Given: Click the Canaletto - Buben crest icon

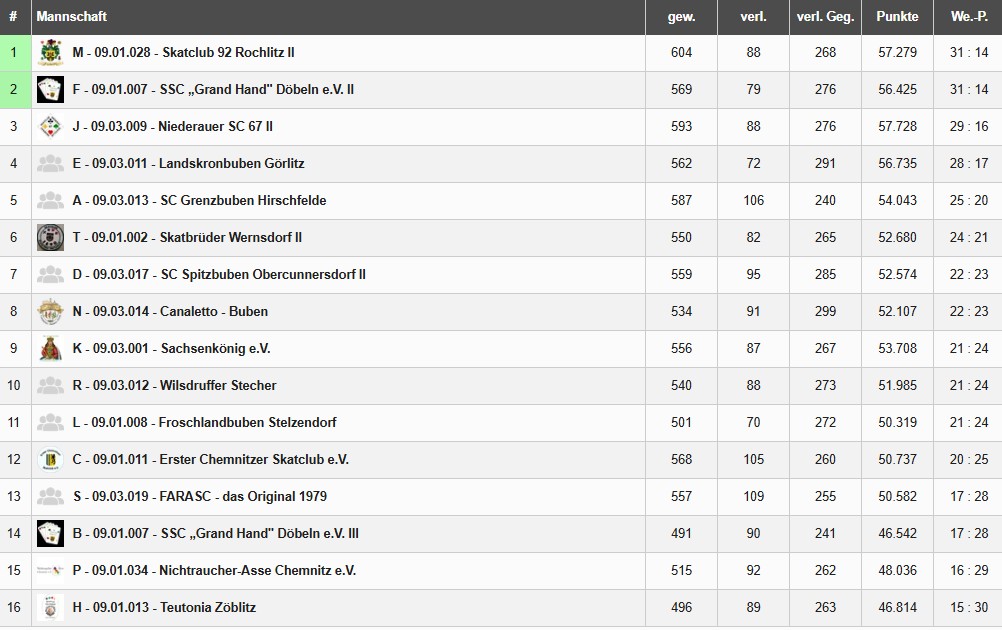Looking at the screenshot, I should click(x=50, y=311).
